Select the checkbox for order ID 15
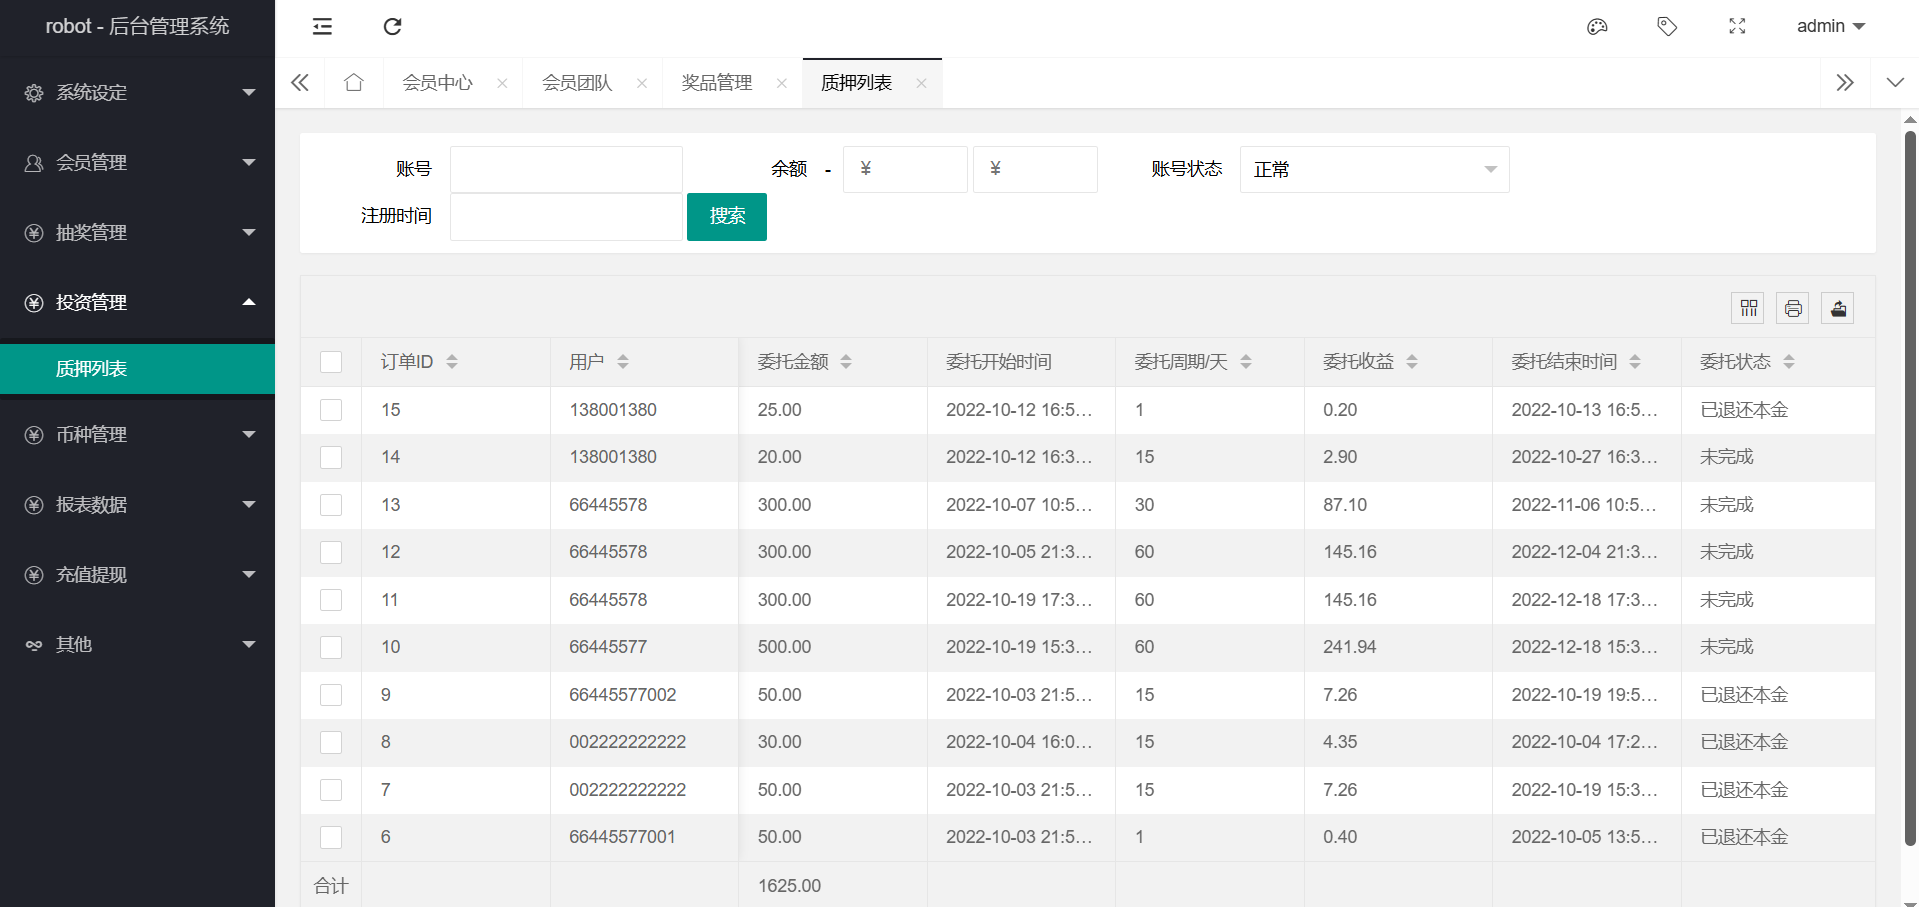Image resolution: width=1919 pixels, height=907 pixels. [331, 410]
